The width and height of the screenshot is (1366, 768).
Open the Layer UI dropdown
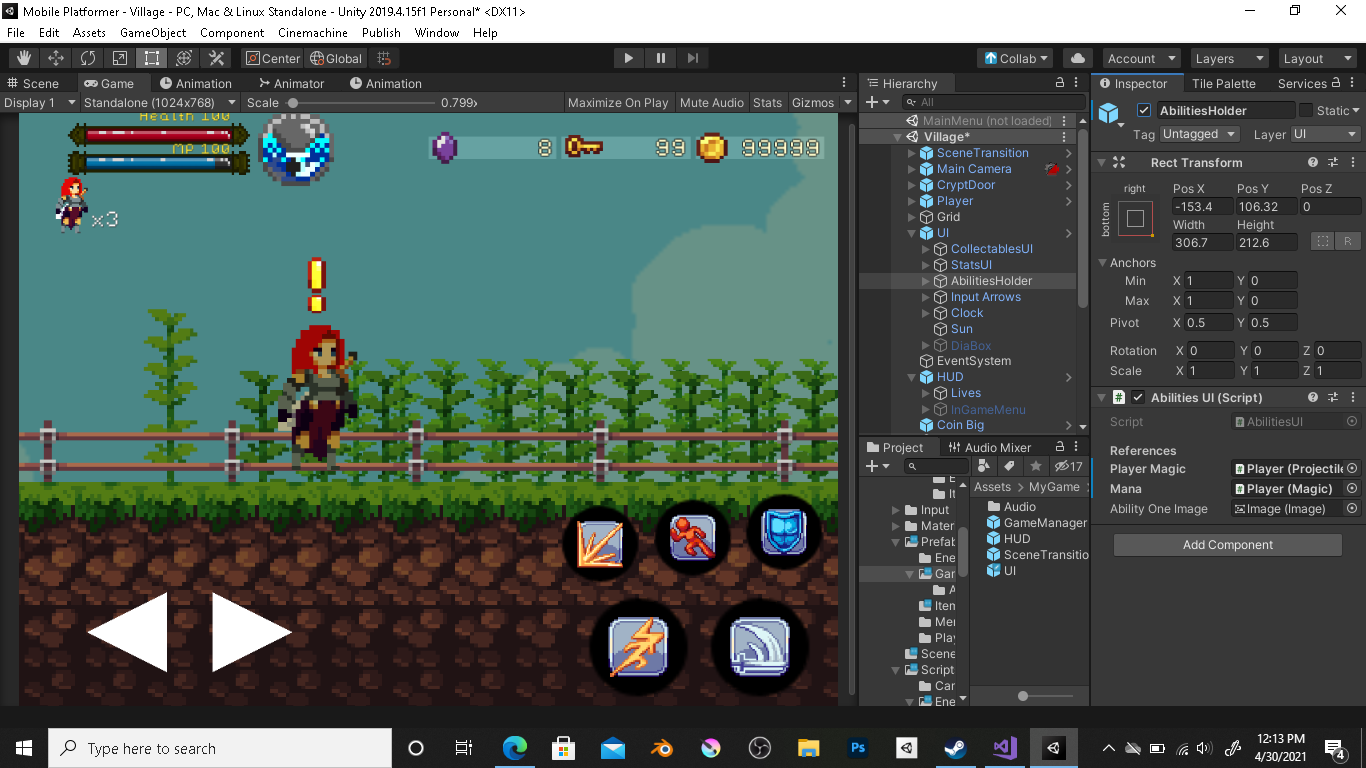pyautogui.click(x=1326, y=134)
